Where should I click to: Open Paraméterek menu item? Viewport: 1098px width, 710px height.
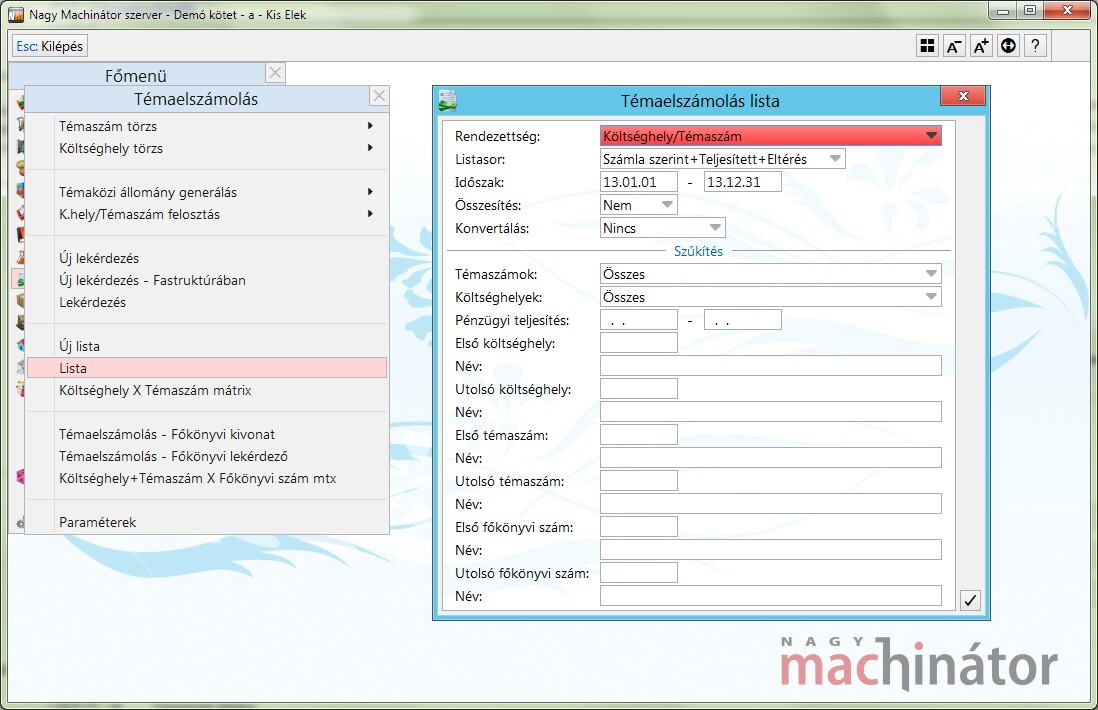click(x=207, y=522)
